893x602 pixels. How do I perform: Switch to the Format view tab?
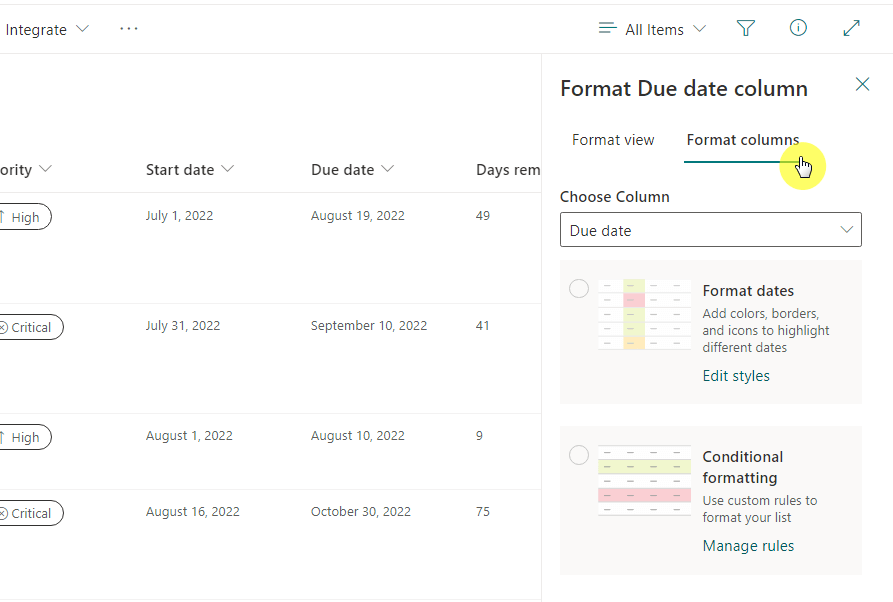[613, 140]
